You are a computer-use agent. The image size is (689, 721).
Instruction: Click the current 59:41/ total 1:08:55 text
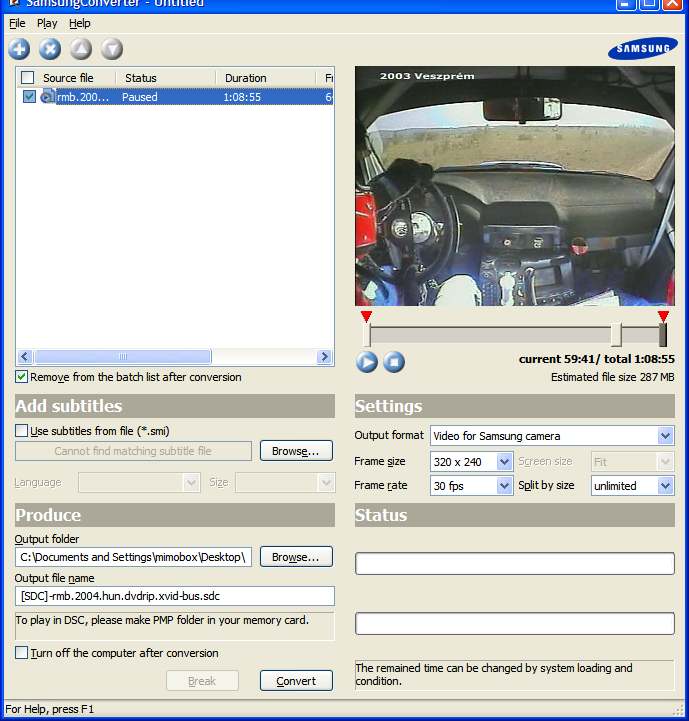597,359
